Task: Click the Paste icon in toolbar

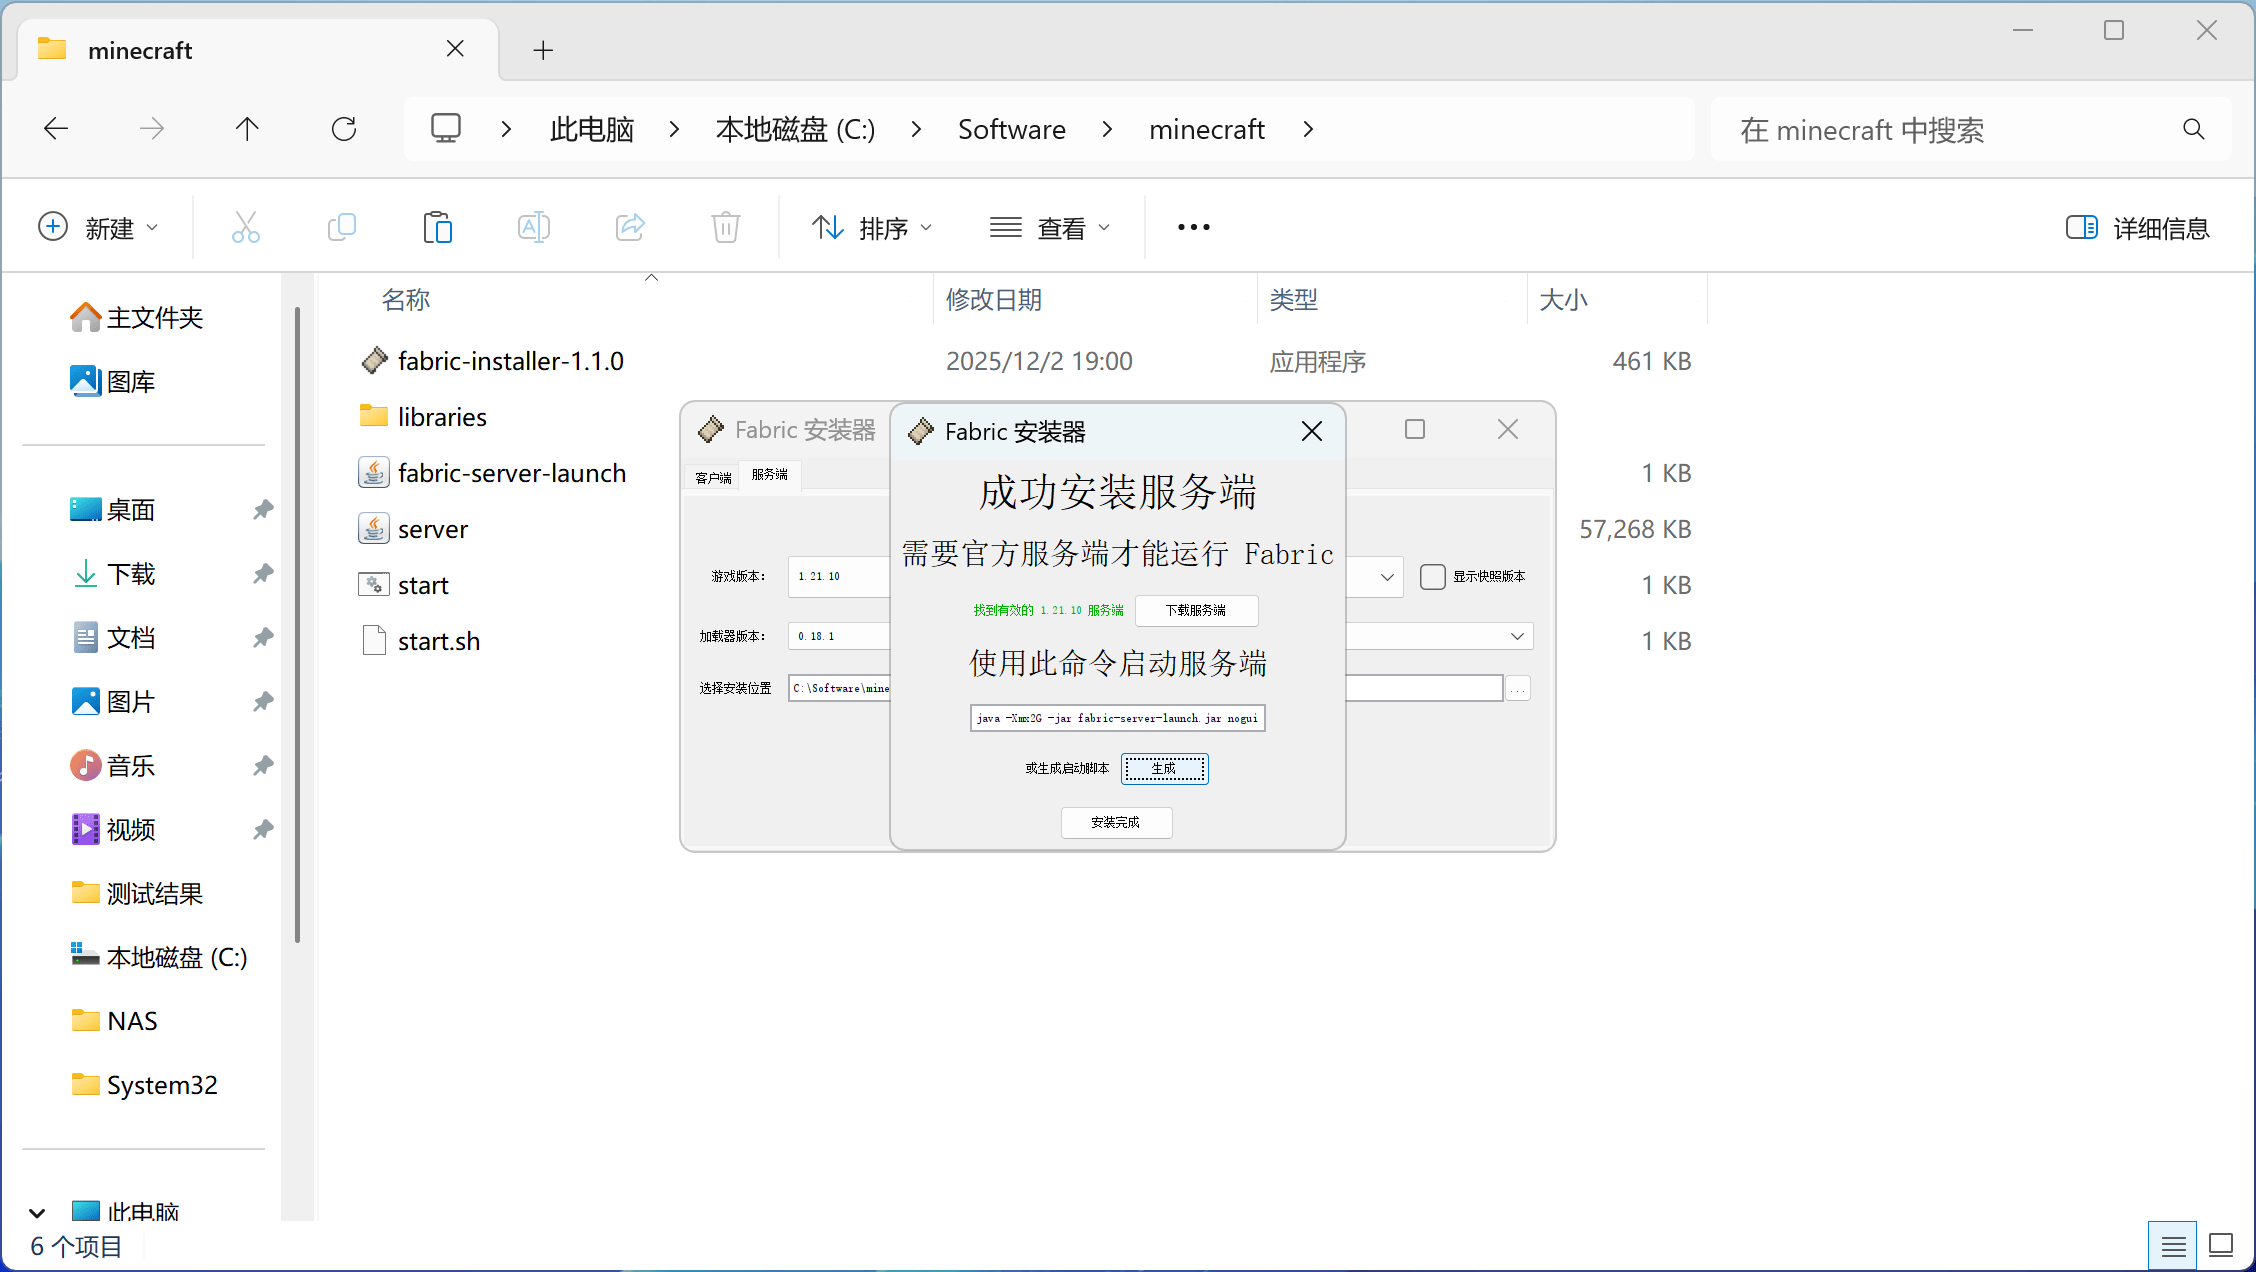Action: click(x=437, y=228)
